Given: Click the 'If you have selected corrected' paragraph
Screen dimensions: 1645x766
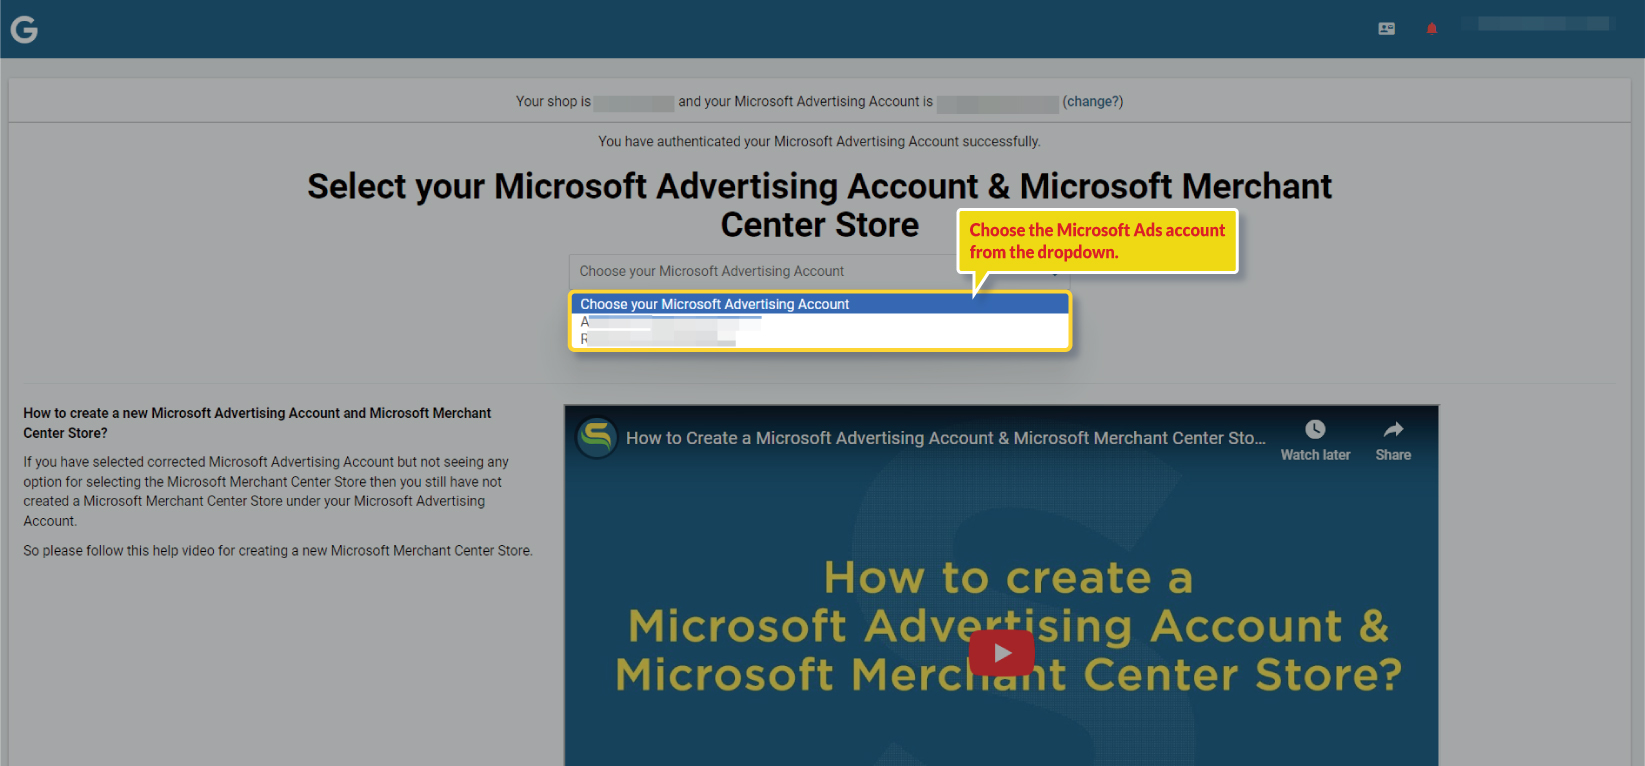Looking at the screenshot, I should [266, 491].
